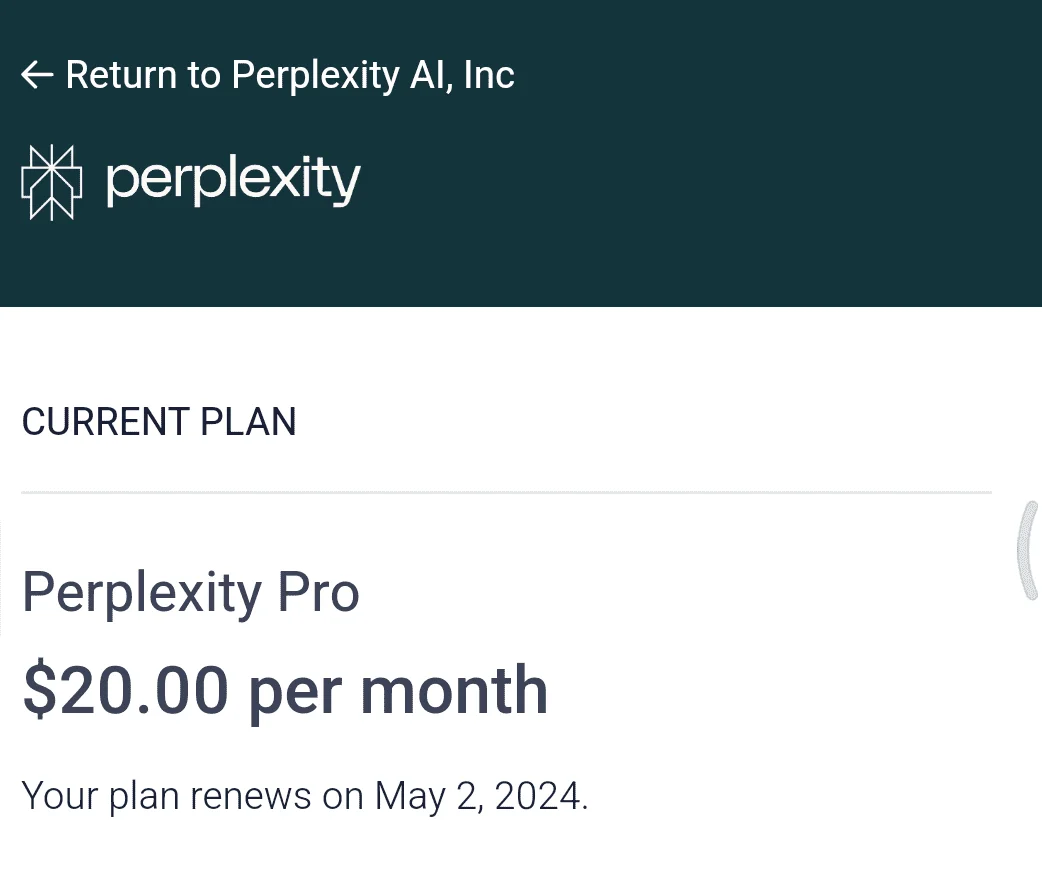Open Return to Perplexity AI, Inc link
This screenshot has width=1042, height=874.
tap(268, 74)
